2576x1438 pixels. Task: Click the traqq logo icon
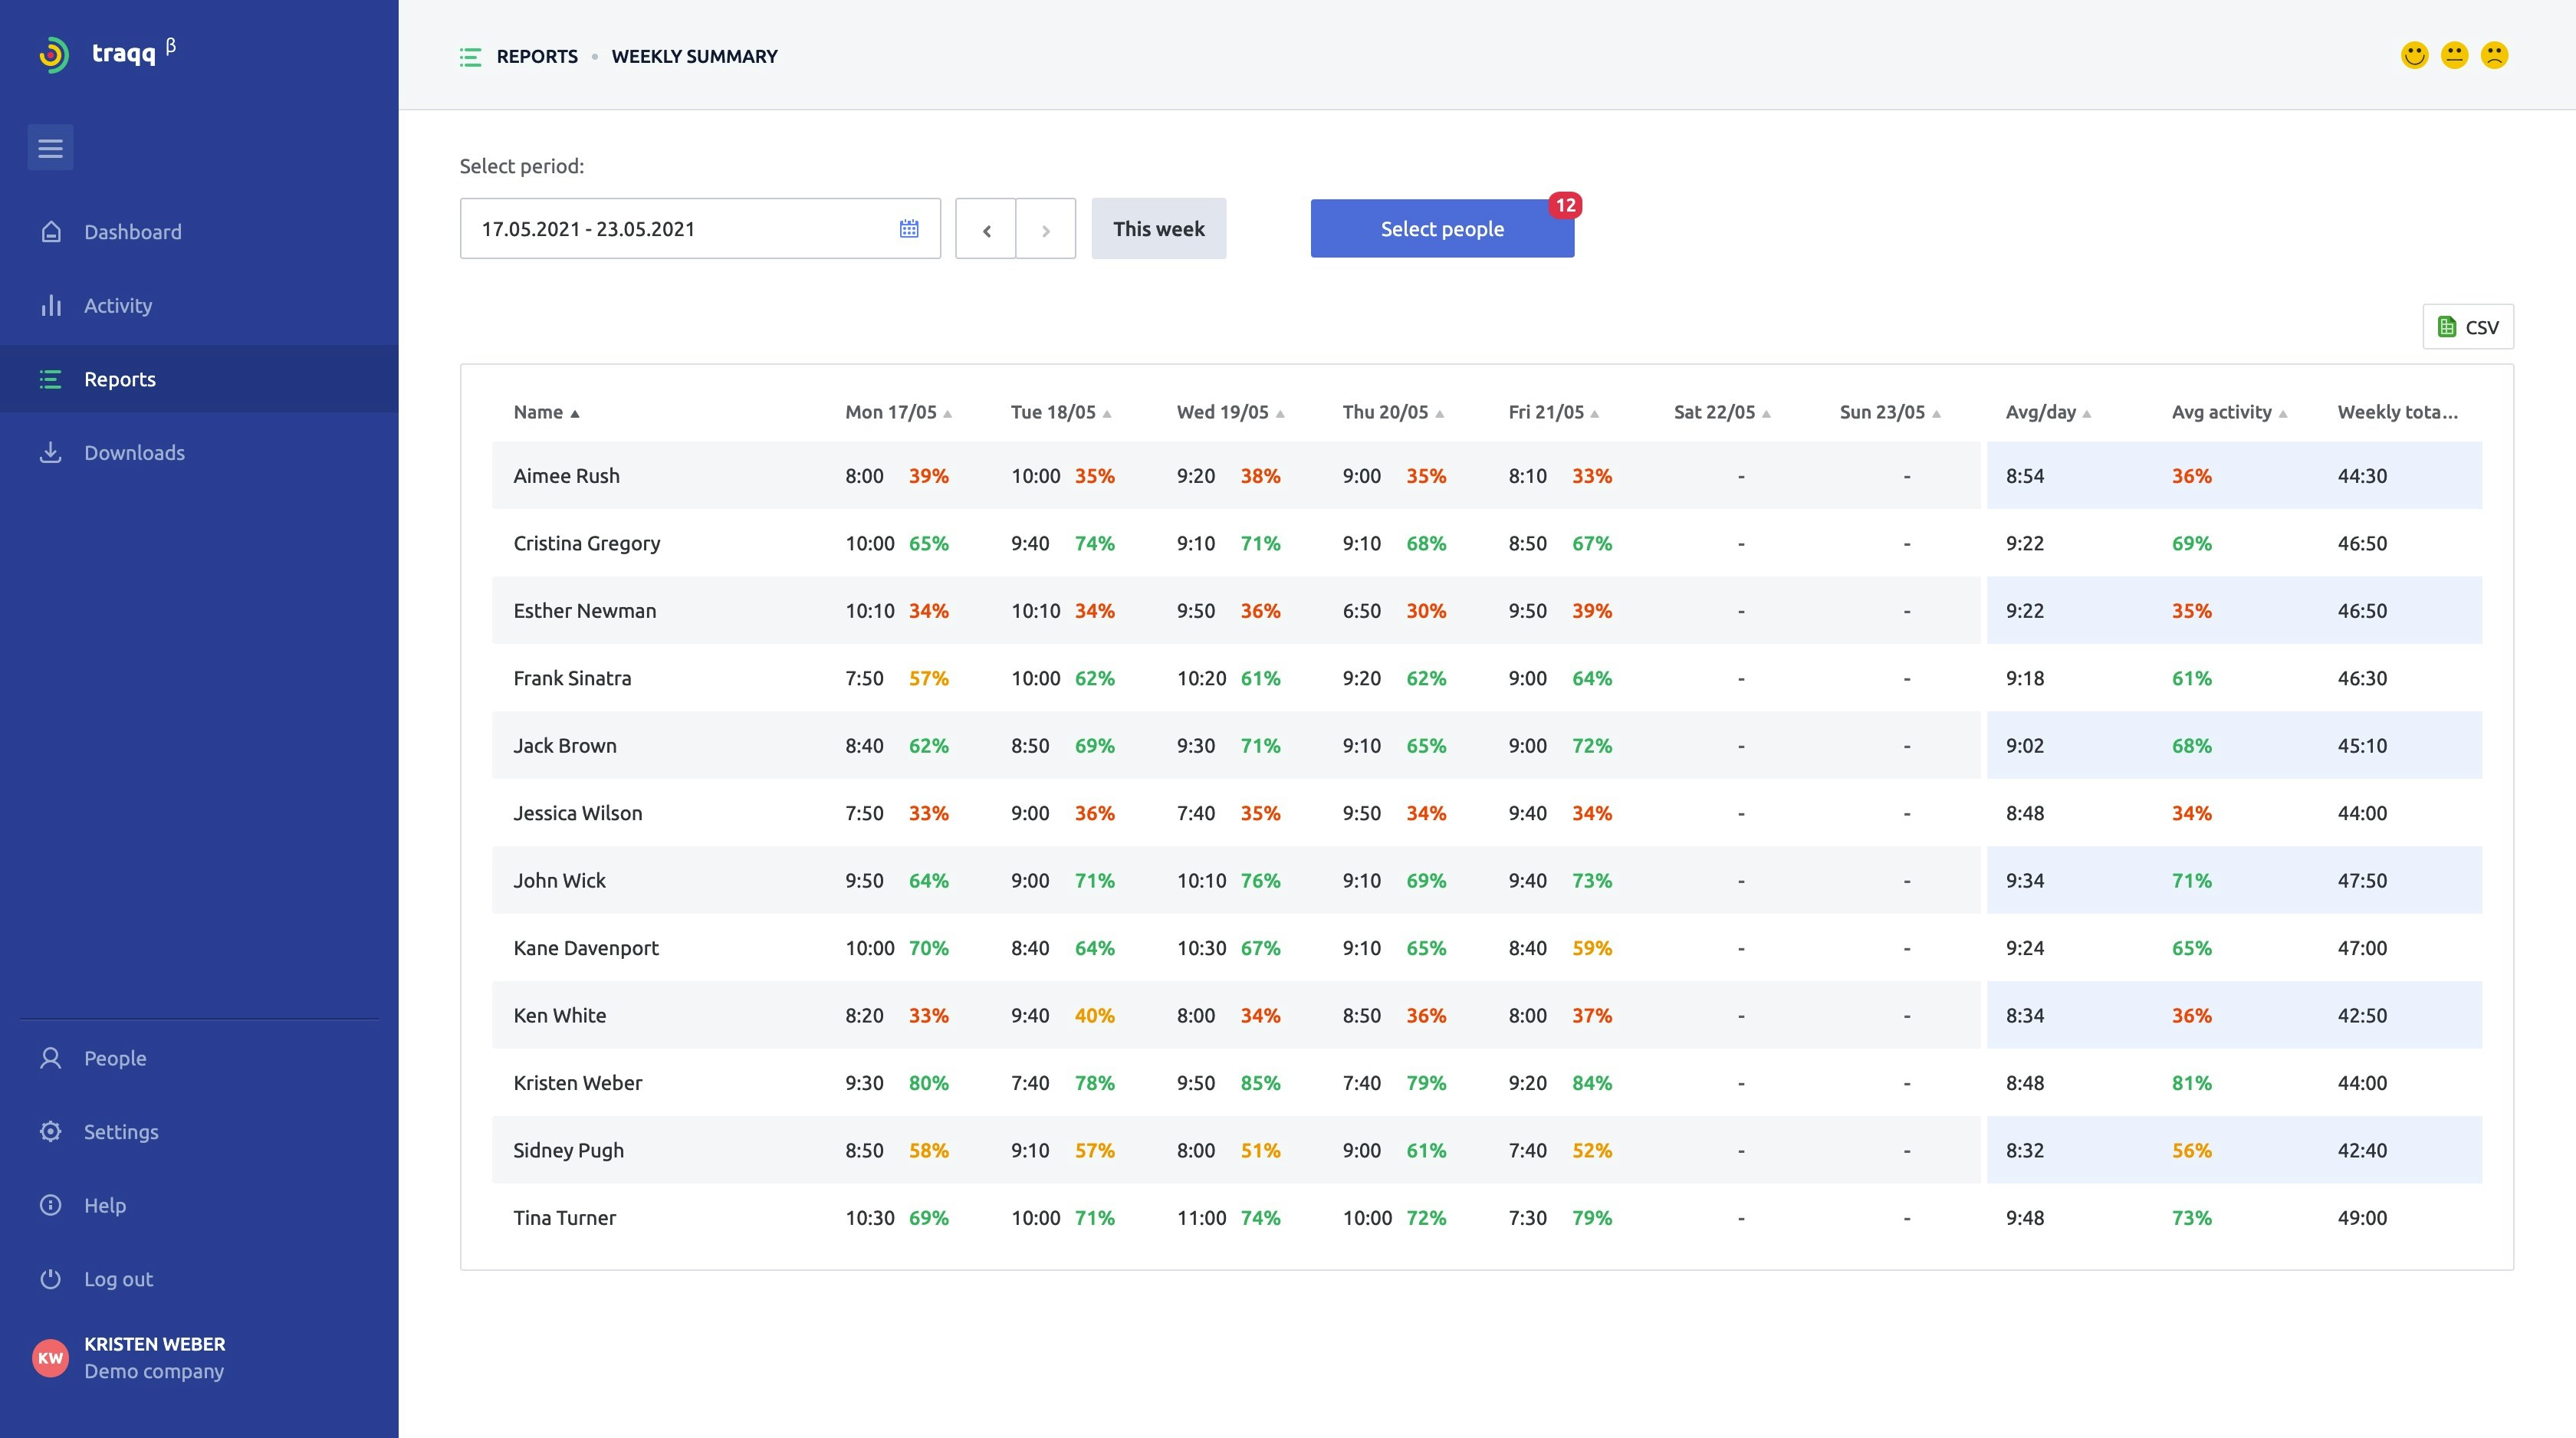pos(54,54)
